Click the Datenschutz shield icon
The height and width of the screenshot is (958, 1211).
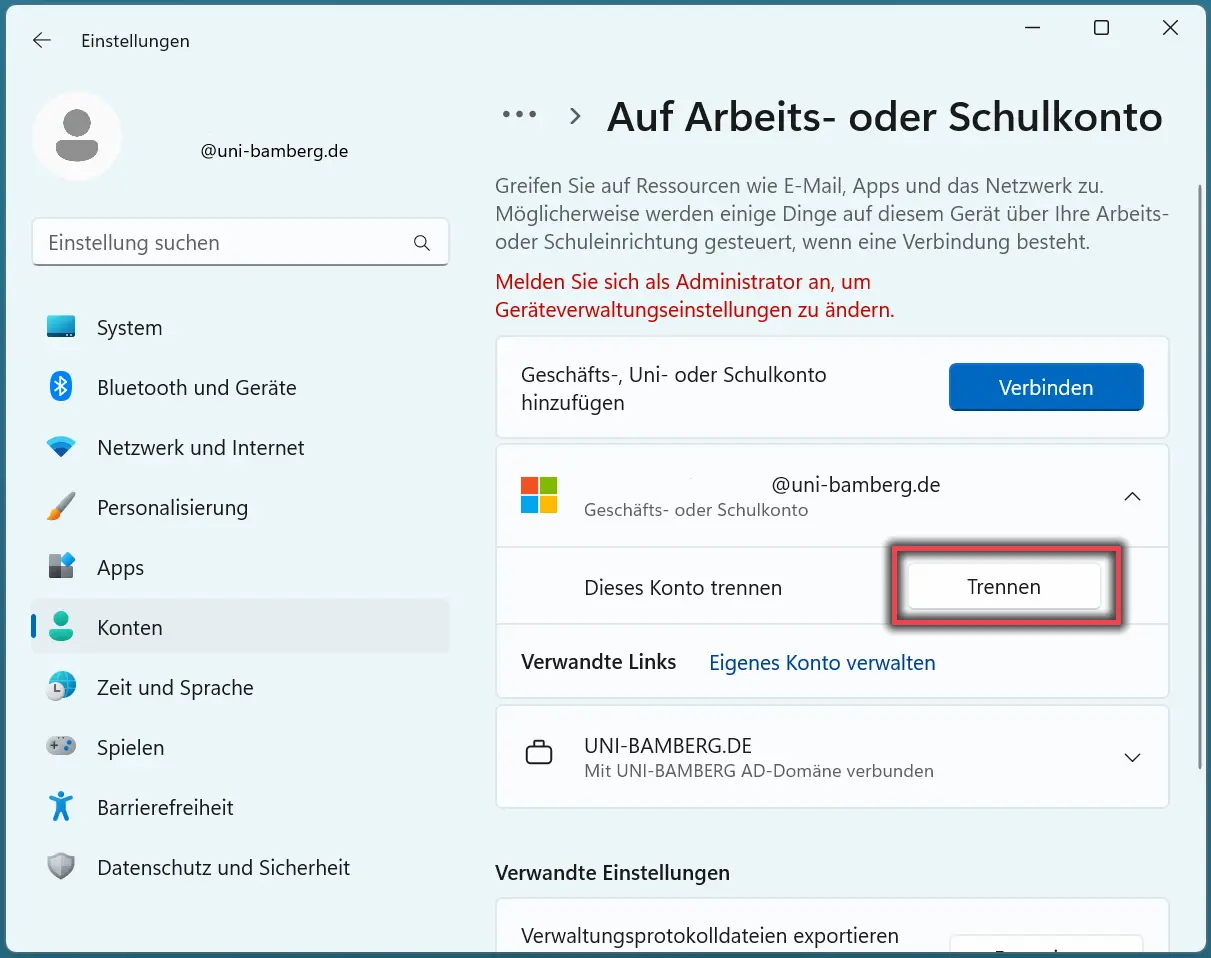coord(61,867)
